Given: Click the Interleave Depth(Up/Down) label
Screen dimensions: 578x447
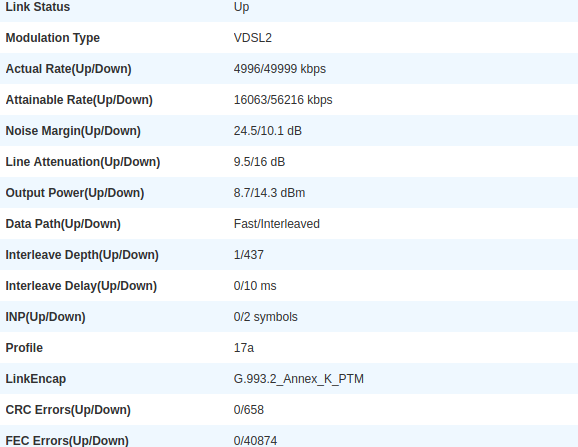Looking at the screenshot, I should [x=82, y=255].
